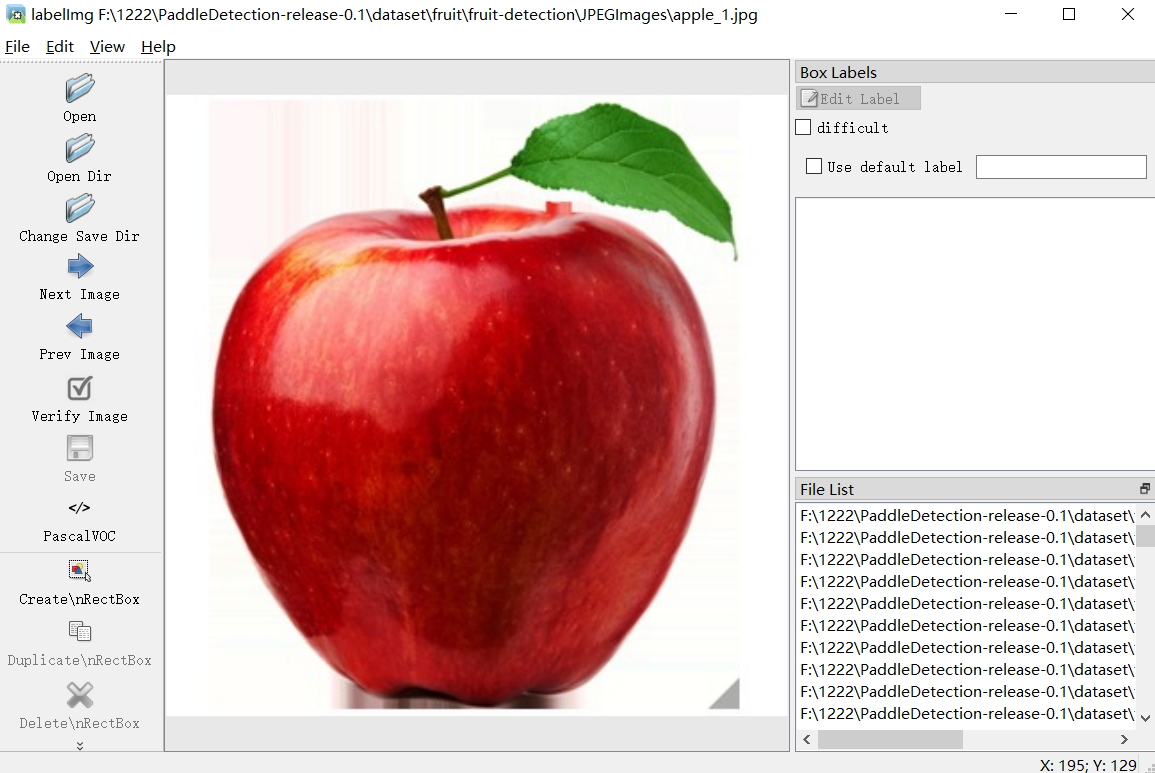The image size is (1155, 773).
Task: Close the labelImg window
Action: (x=1127, y=14)
